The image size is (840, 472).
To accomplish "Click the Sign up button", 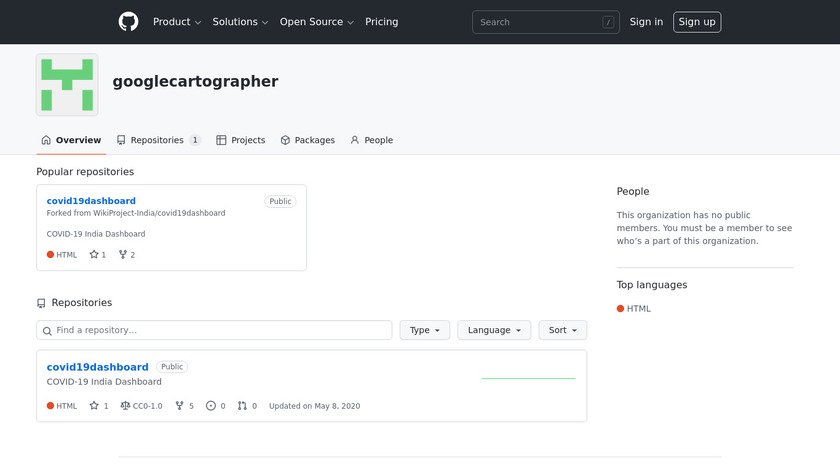I will [697, 22].
